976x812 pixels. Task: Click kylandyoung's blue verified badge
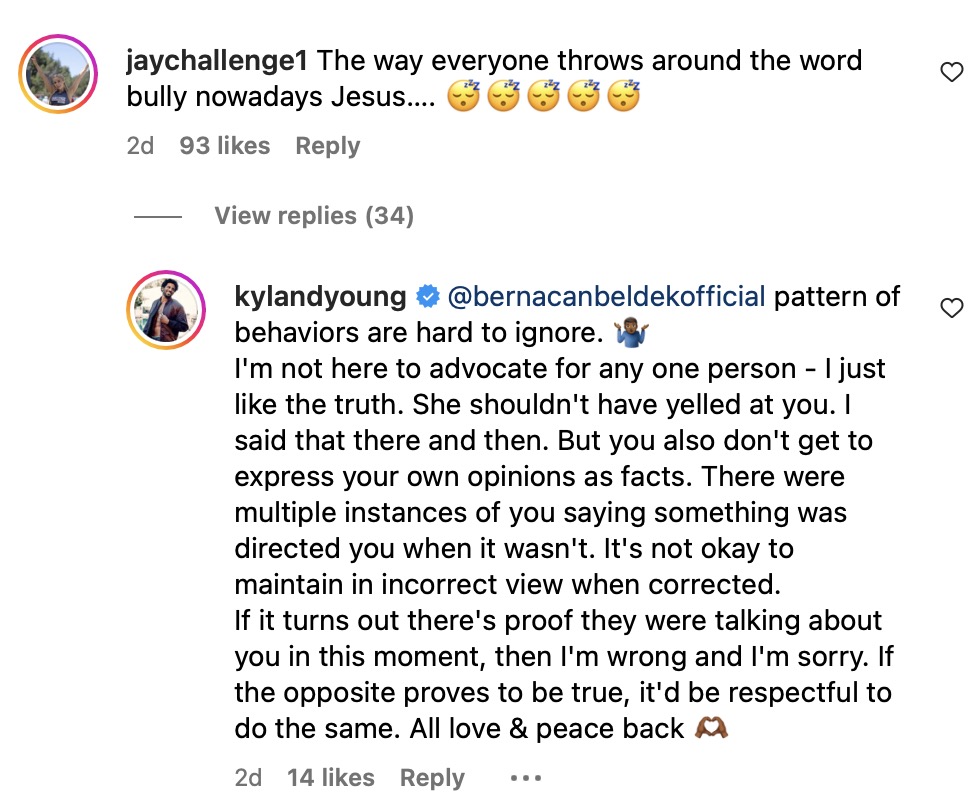pos(427,297)
